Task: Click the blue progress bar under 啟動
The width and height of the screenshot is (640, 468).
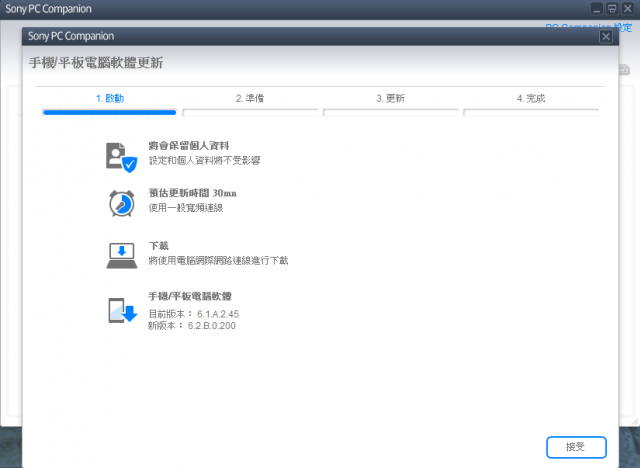Action: [x=109, y=112]
